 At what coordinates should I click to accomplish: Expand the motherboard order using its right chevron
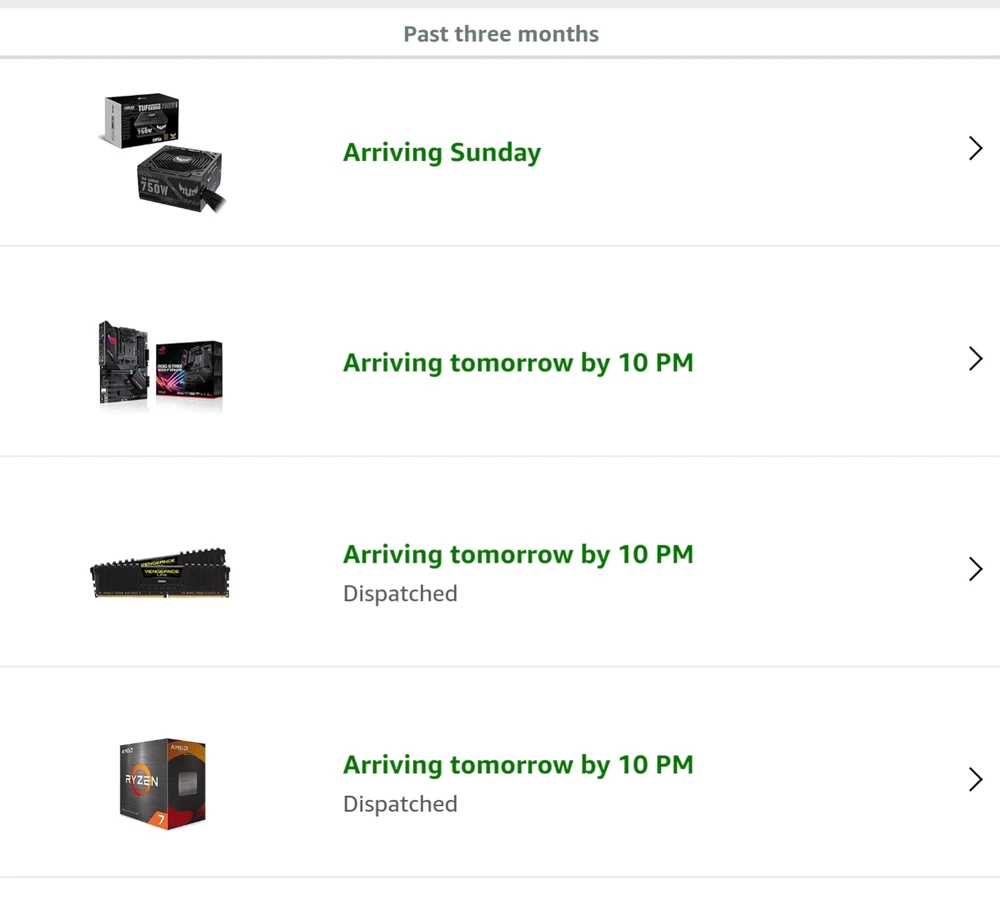(975, 359)
